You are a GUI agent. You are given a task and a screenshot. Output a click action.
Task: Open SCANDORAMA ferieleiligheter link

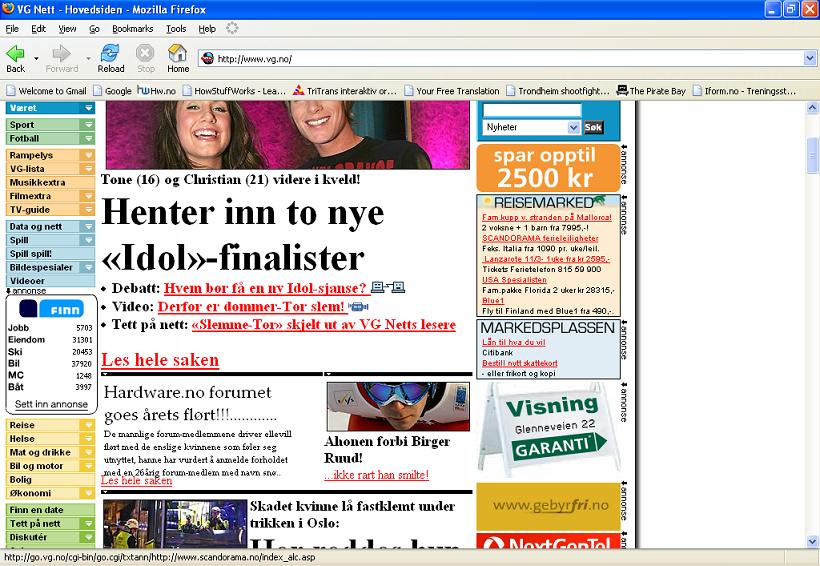tap(540, 238)
